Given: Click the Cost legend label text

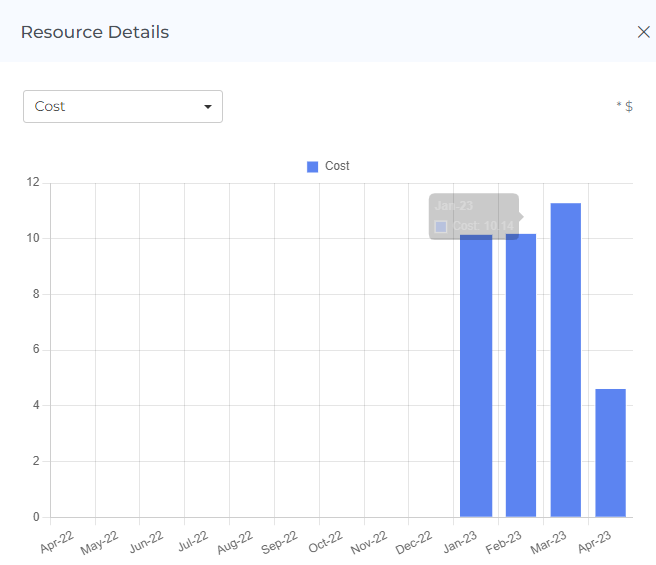Looking at the screenshot, I should tap(337, 166).
